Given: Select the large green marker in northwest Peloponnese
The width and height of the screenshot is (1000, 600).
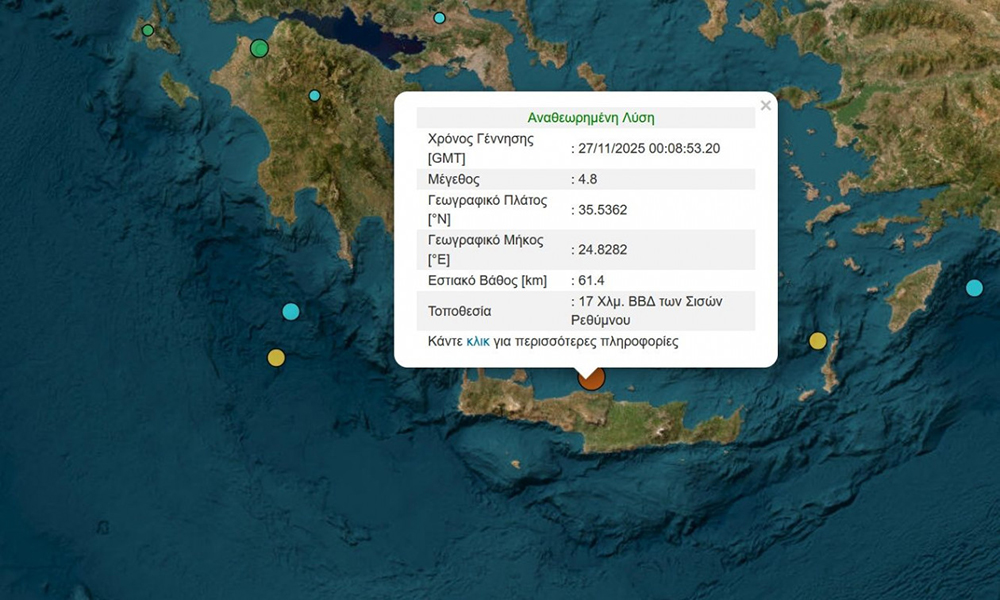Looking at the screenshot, I should pyautogui.click(x=260, y=48).
